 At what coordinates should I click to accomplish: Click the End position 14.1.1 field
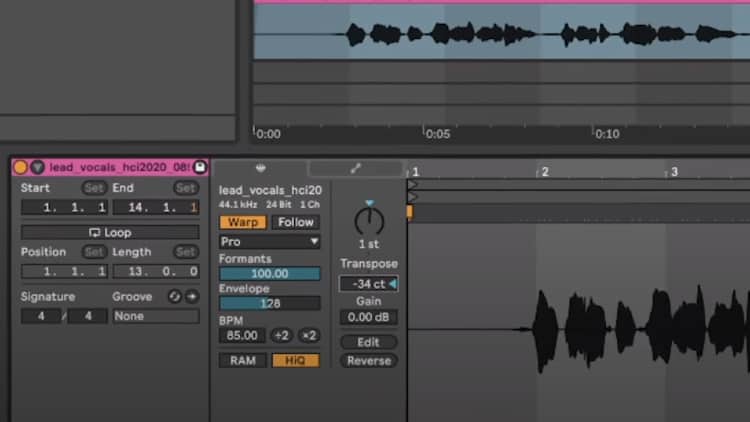point(156,207)
